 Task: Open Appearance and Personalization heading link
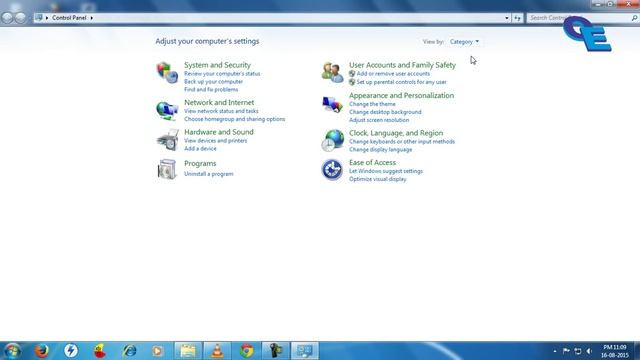401,96
